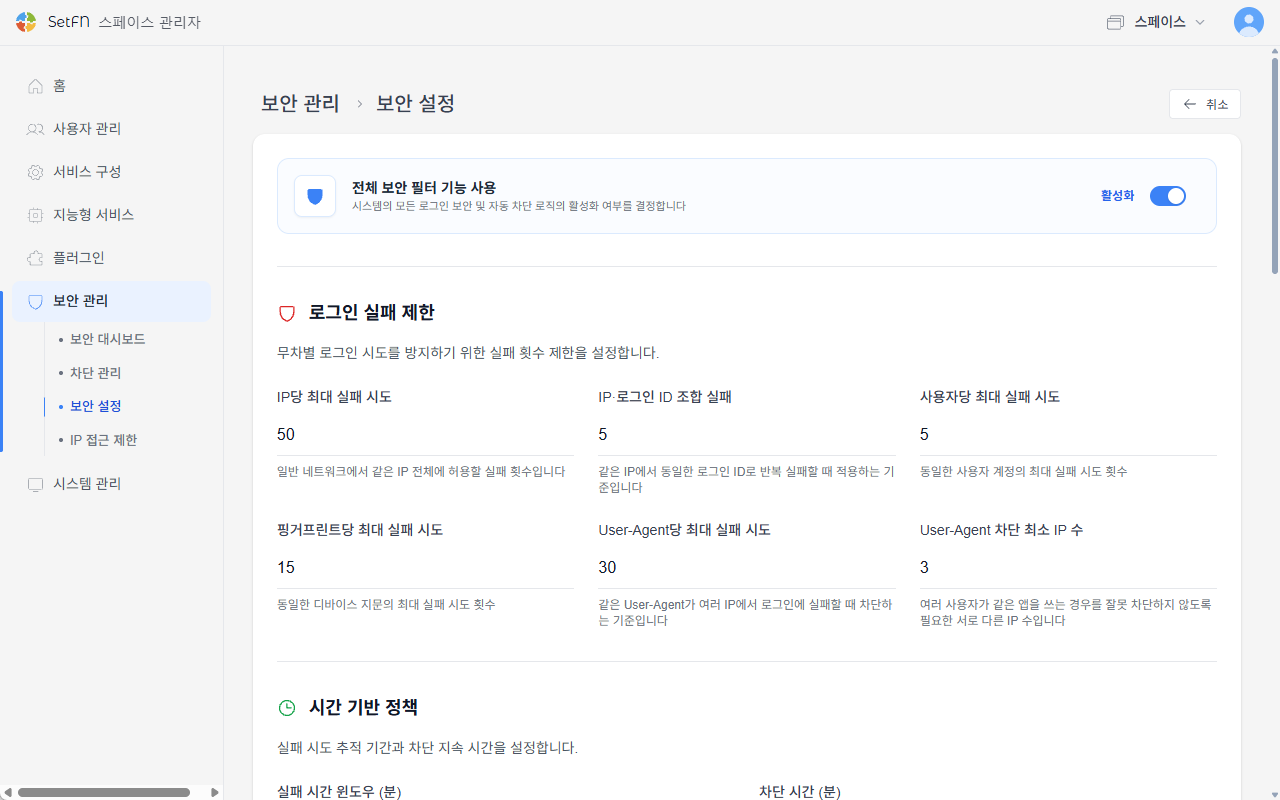Click the sidebar scrollbar right arrow
Viewport: 1280px width, 800px height.
pos(214,792)
